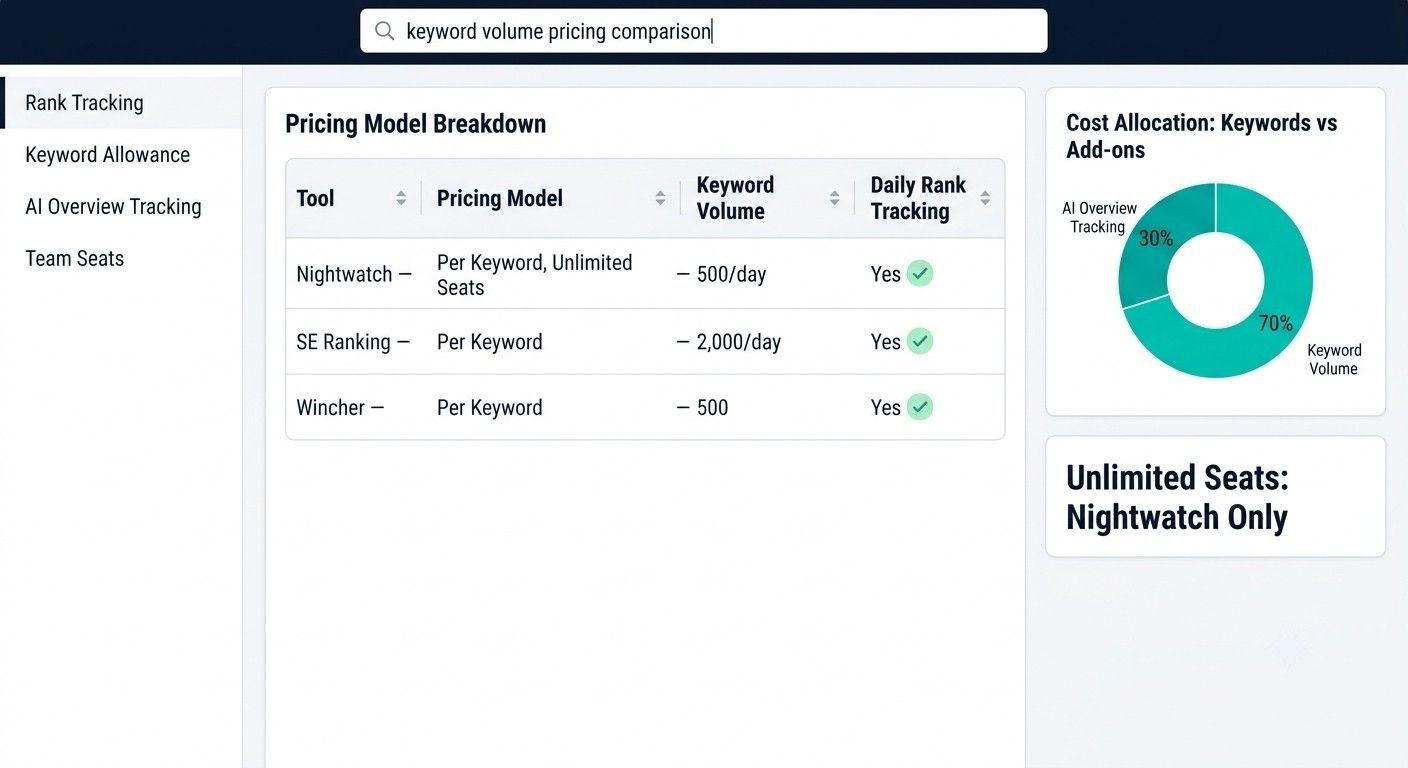Select the Nightwatch tool cell

tap(354, 274)
